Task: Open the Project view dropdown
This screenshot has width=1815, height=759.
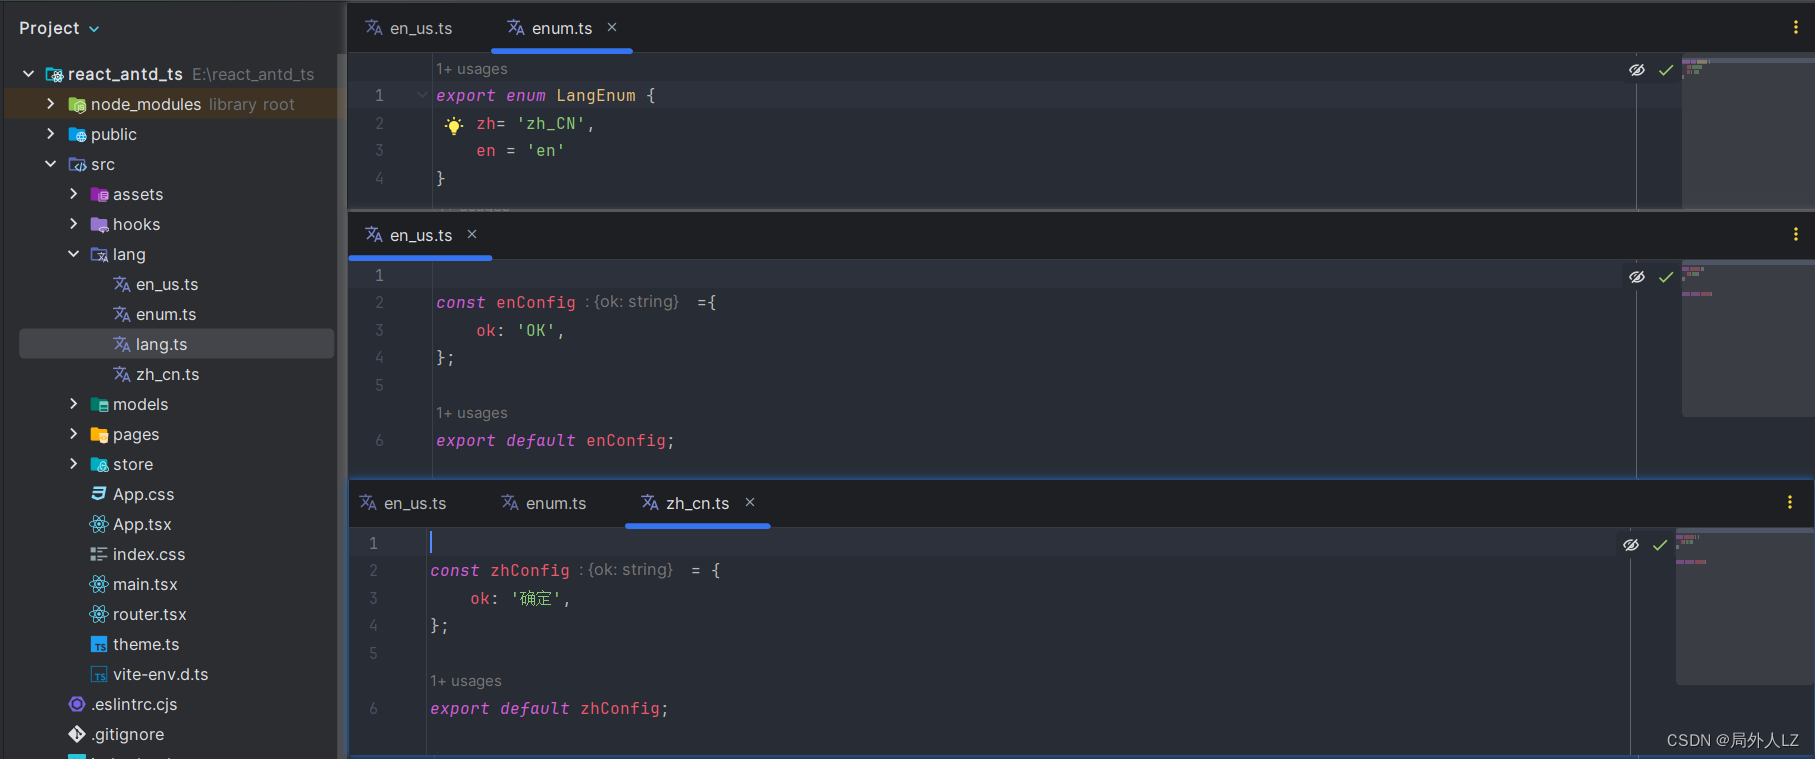Action: click(x=59, y=28)
